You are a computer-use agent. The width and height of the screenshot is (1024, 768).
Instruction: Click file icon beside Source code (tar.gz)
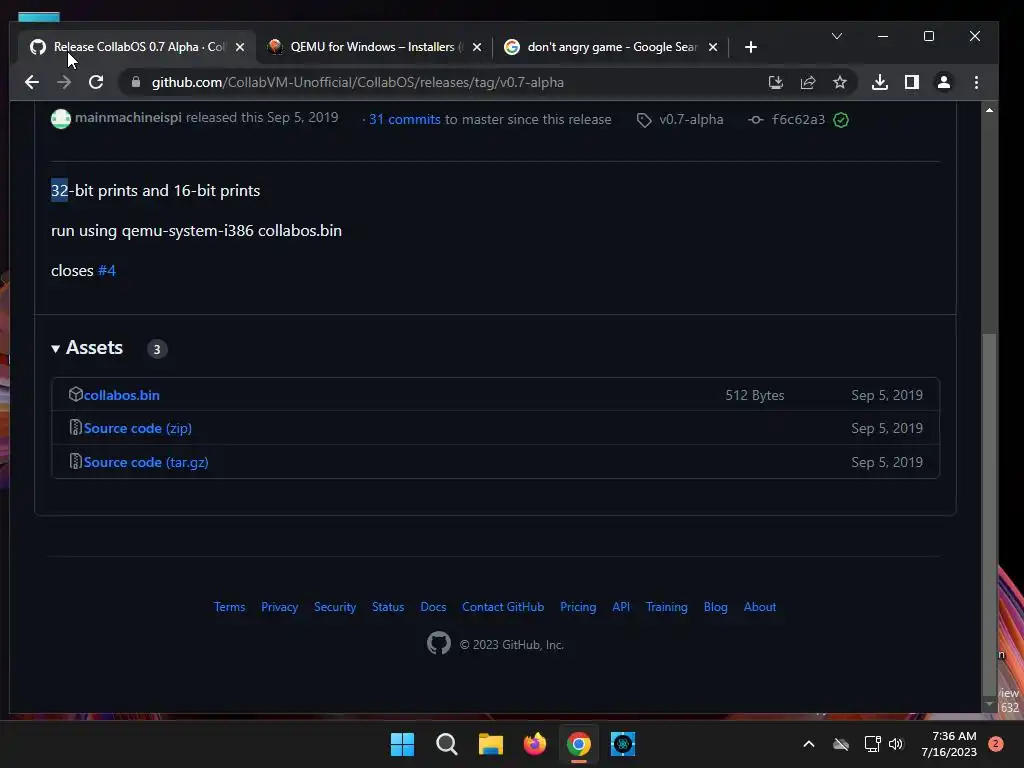(x=76, y=462)
